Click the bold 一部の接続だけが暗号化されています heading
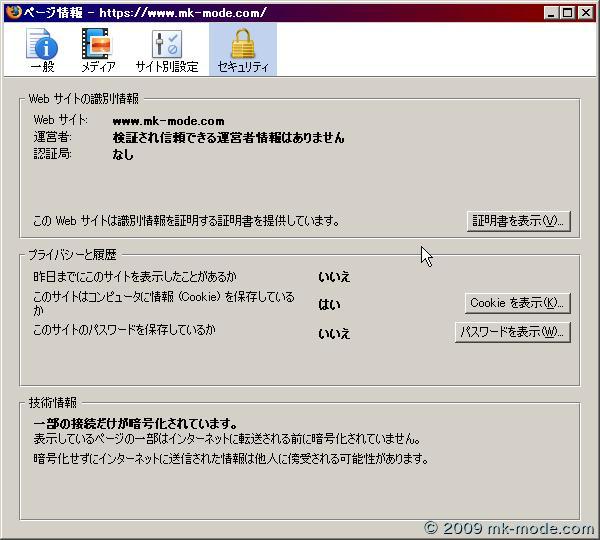 [135, 423]
